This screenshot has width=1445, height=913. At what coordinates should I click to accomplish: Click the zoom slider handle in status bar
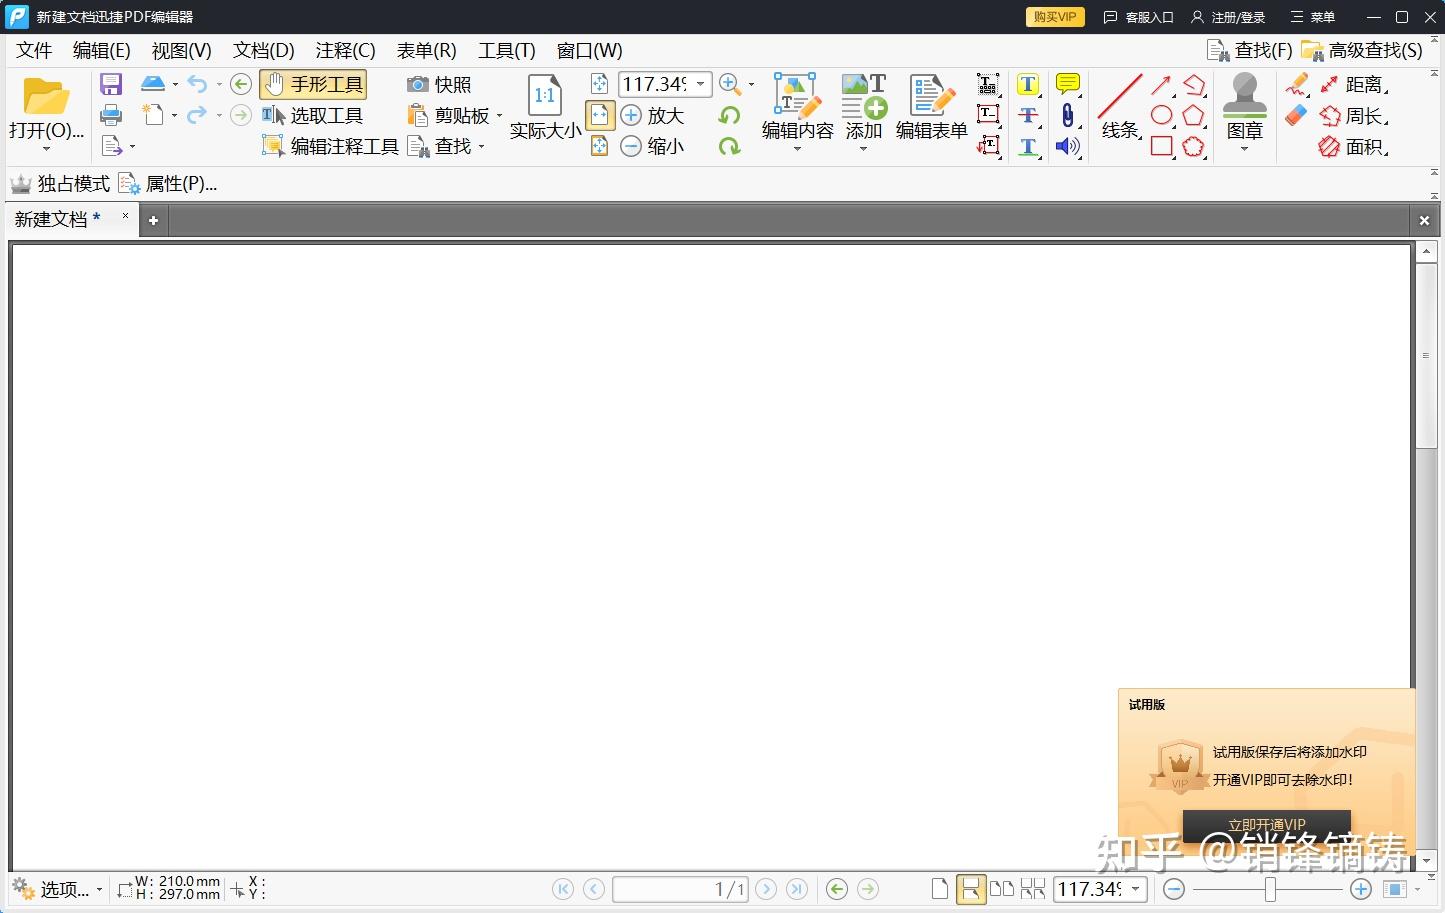point(1270,889)
